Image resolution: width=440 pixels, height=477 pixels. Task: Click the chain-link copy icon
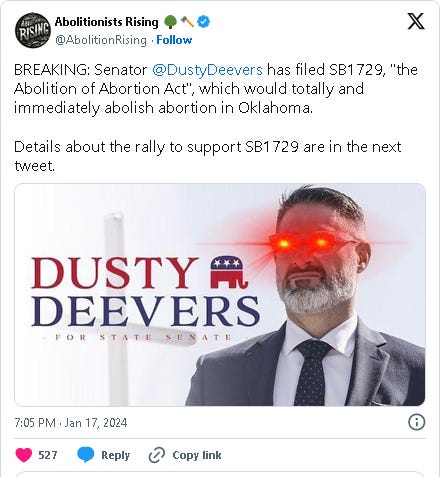157,455
